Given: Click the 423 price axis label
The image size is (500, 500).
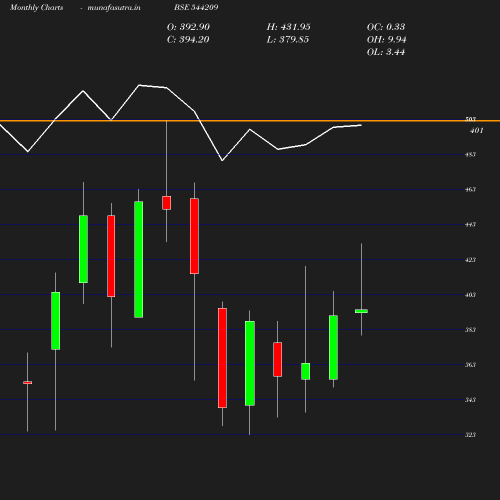Looking at the screenshot, I should pyautogui.click(x=470, y=260).
